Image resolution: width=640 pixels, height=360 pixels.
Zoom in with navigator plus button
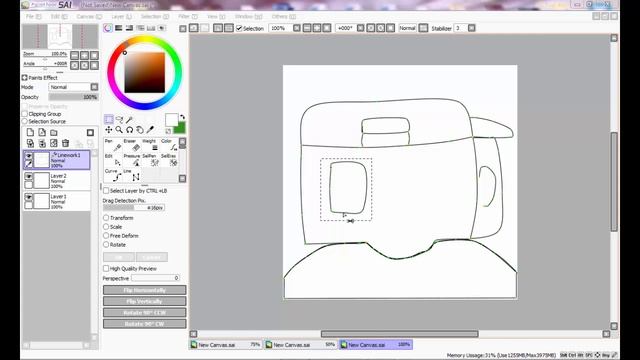[x=84, y=55]
